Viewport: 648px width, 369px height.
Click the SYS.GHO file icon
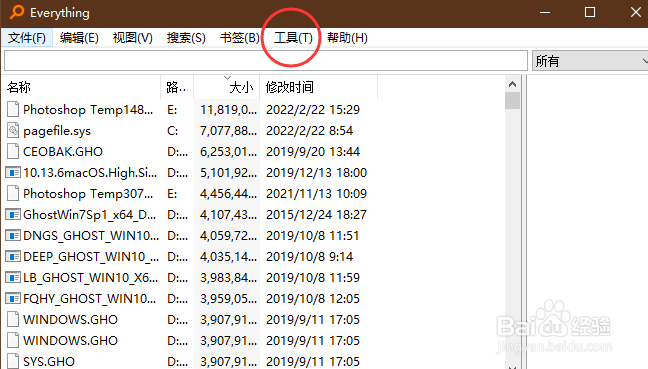13,361
